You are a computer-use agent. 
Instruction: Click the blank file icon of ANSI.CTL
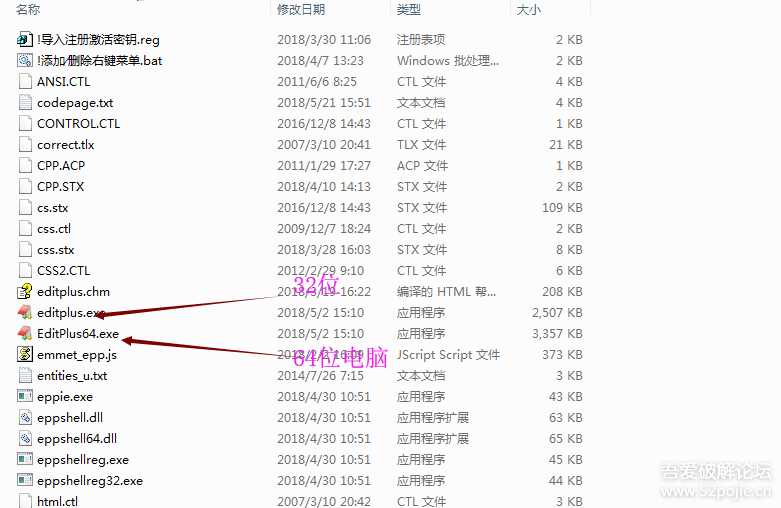coord(25,81)
